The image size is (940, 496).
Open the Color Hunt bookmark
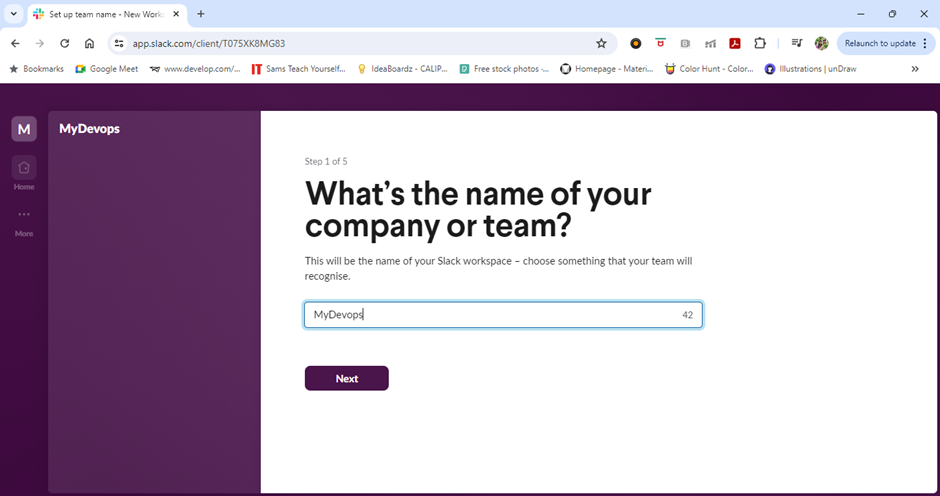(709, 69)
